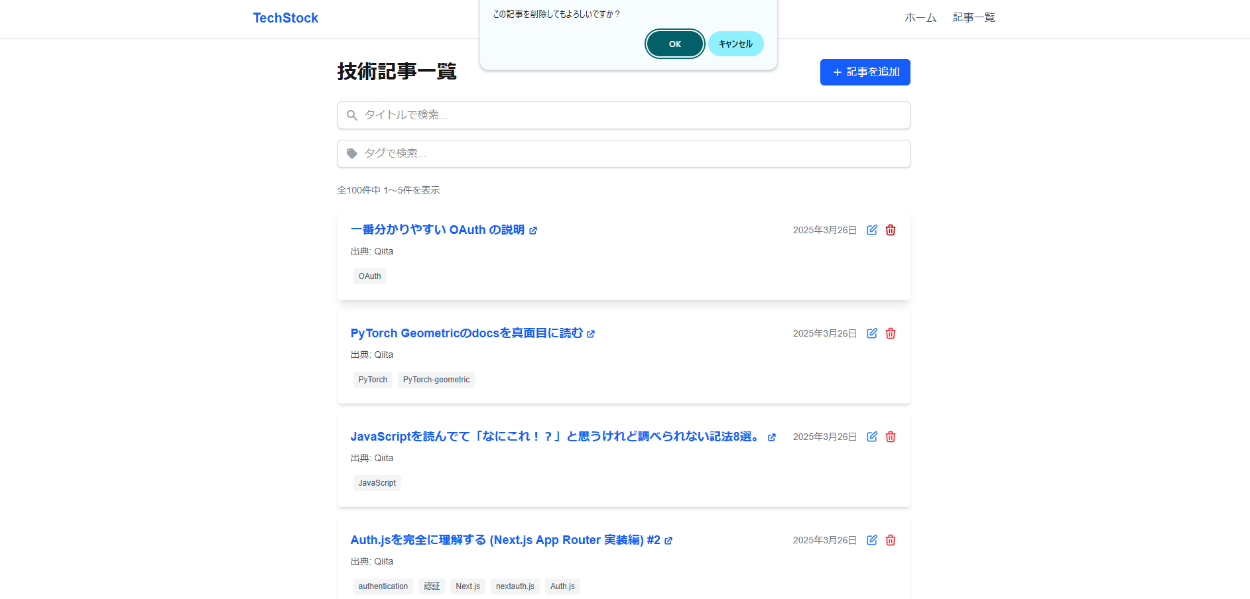
Task: Click the edit icon for the OAuth article
Action: tap(872, 230)
